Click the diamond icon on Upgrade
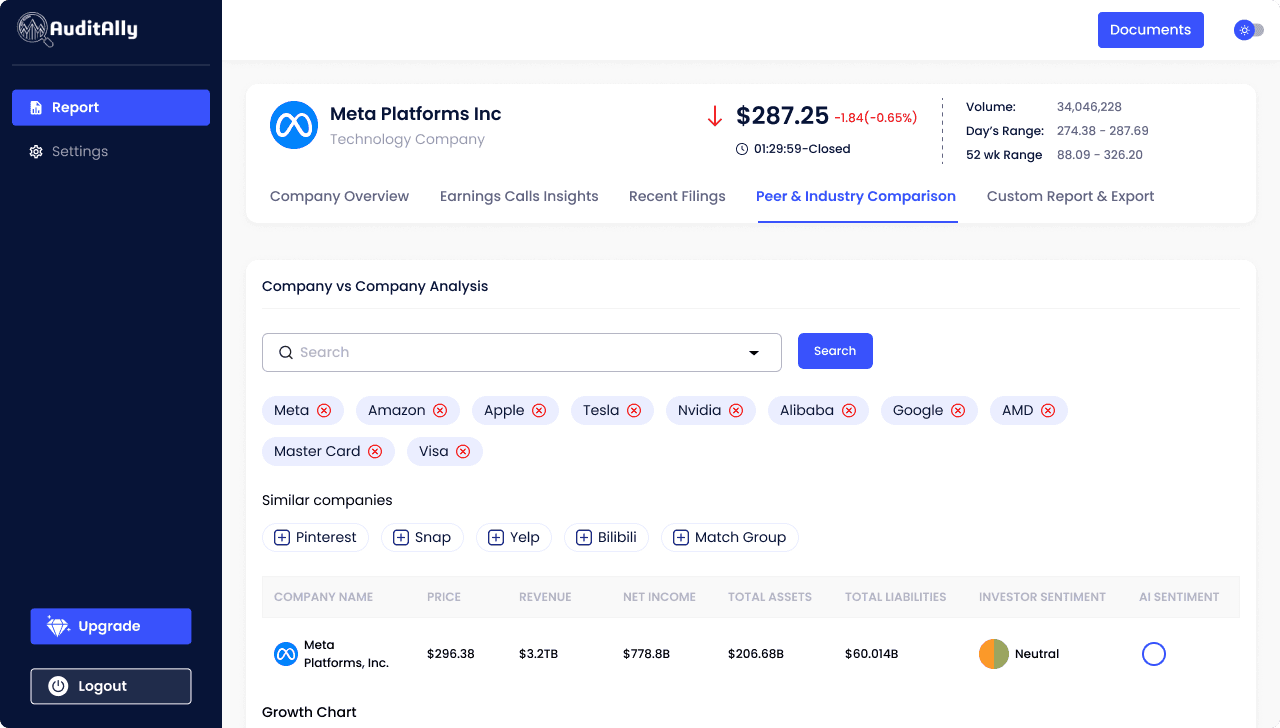 click(x=58, y=626)
